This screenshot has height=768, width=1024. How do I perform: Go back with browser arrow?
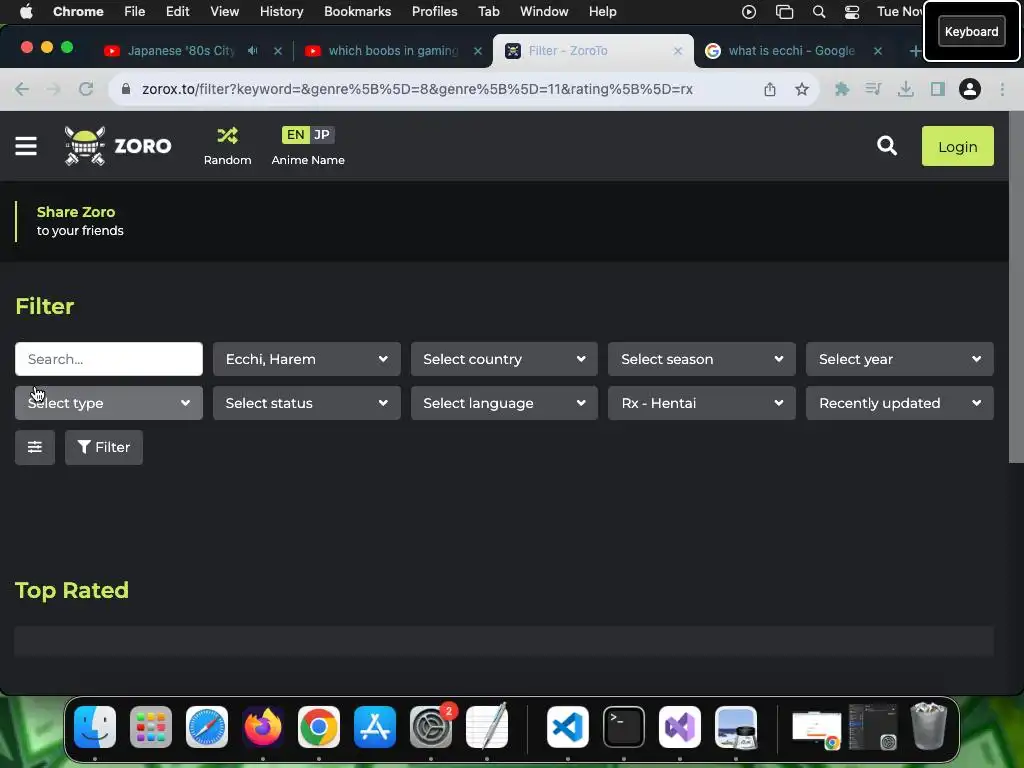point(22,89)
